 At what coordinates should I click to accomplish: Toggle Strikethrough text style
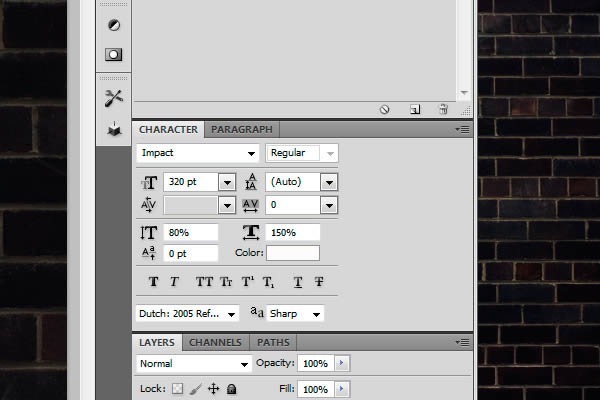(x=319, y=282)
